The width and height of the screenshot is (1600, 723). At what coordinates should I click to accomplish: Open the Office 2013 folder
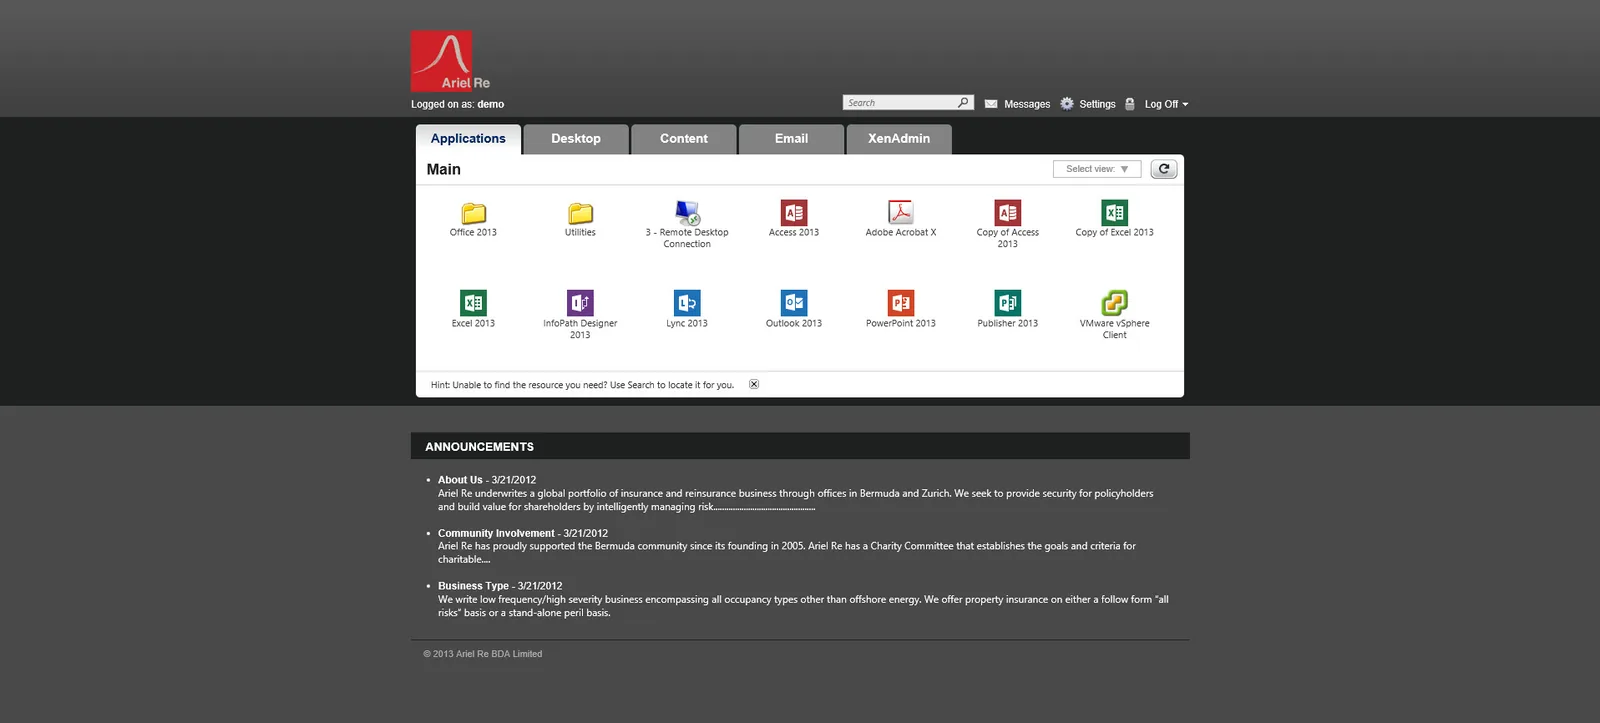[x=473, y=219]
